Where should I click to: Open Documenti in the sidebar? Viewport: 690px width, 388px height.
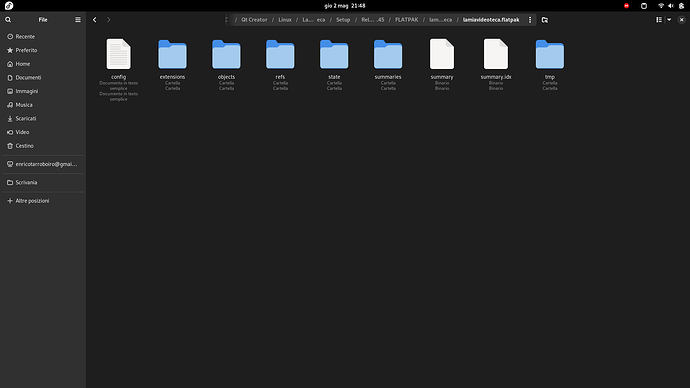coord(43,77)
